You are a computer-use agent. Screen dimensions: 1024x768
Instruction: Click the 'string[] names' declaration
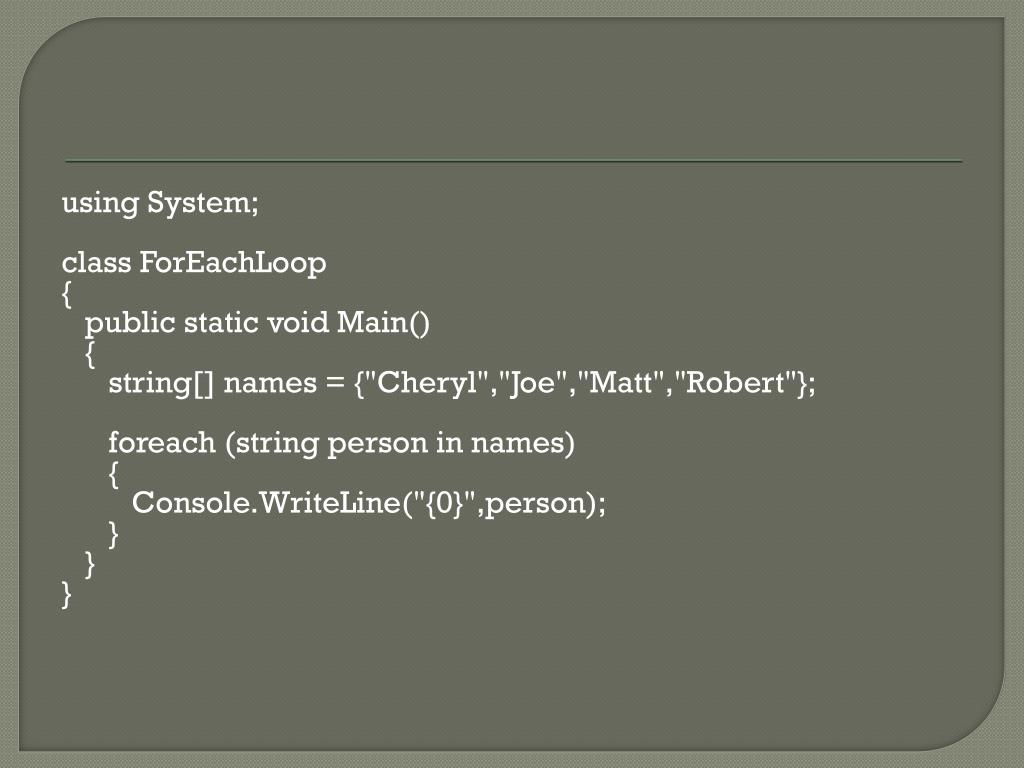(x=212, y=383)
